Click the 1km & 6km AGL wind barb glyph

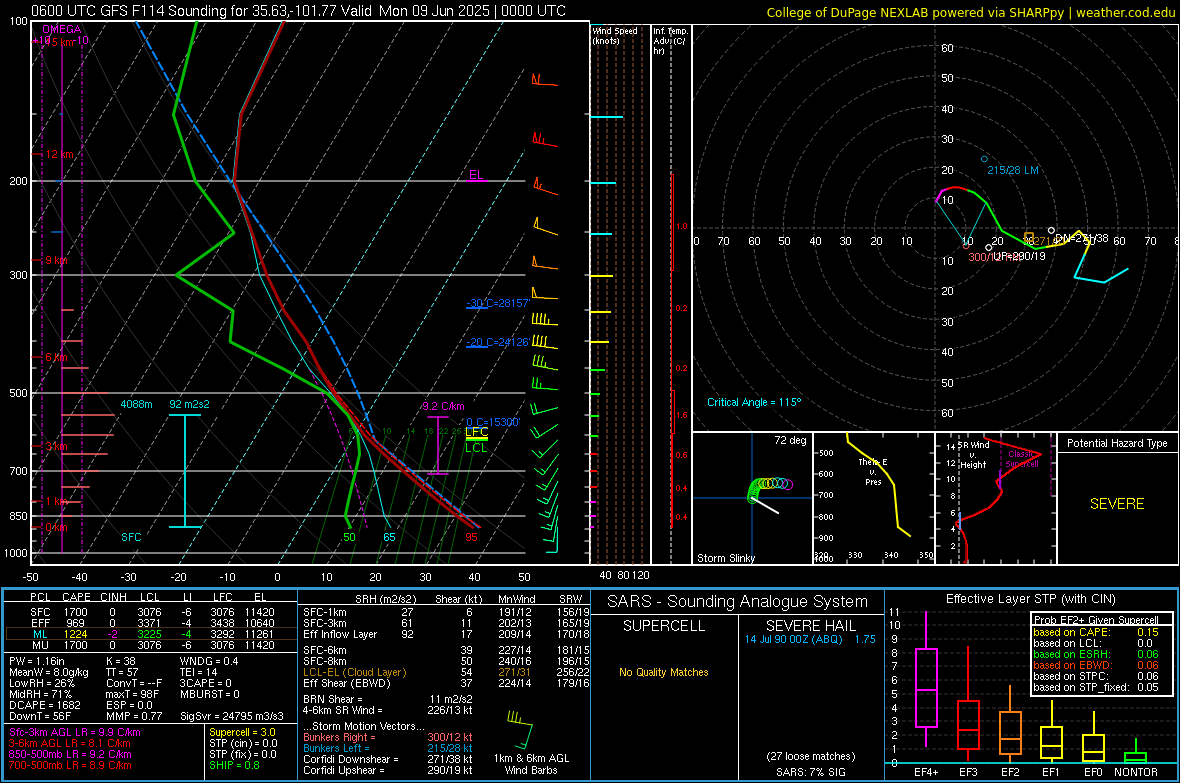pyautogui.click(x=521, y=730)
